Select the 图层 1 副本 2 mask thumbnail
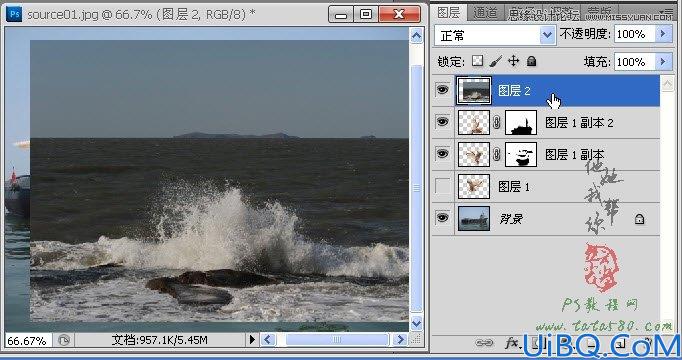682x360 pixels. [x=521, y=123]
